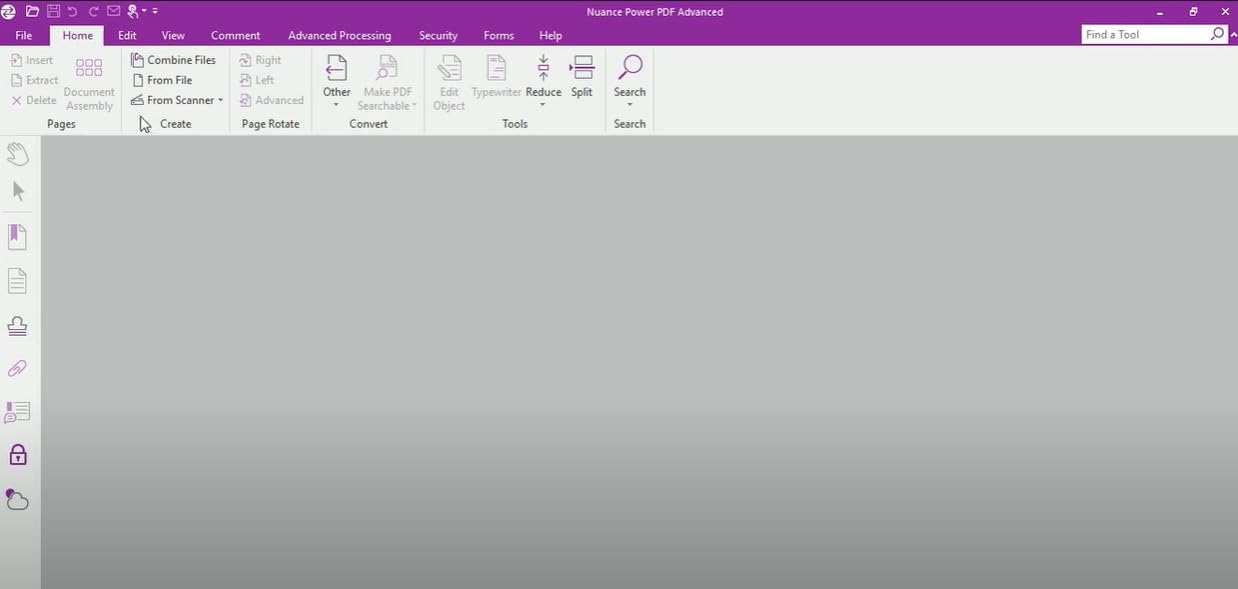Open the Customize Quick Access Toolbar dropdown
The width and height of the screenshot is (1238, 589).
click(155, 11)
